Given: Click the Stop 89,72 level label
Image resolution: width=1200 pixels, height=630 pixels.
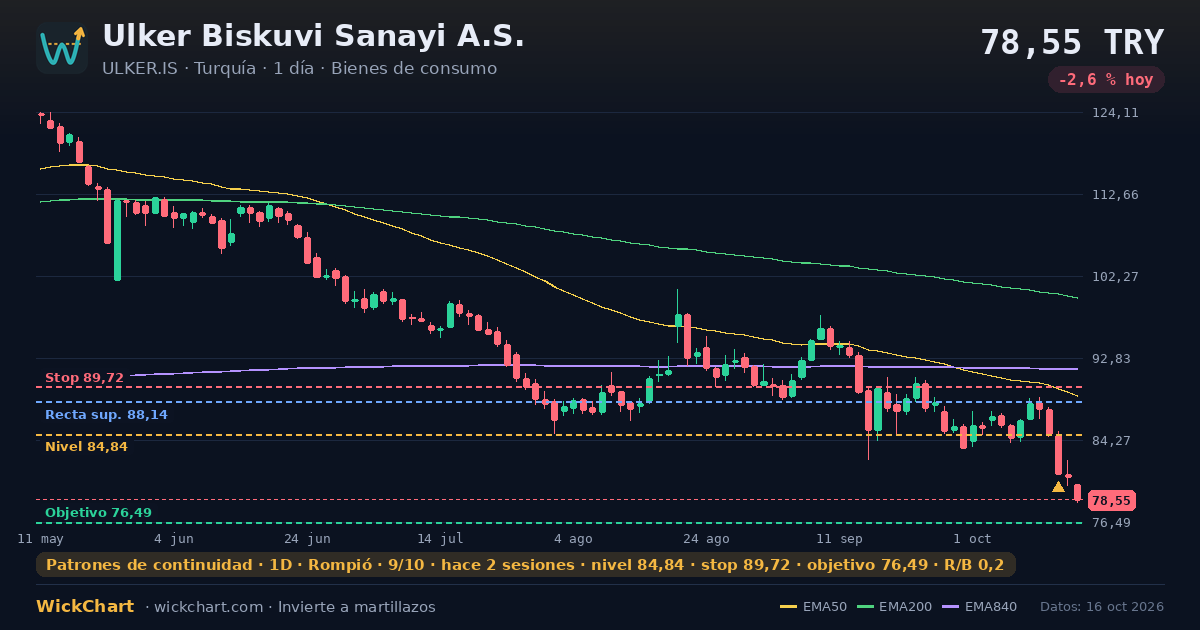Looking at the screenshot, I should [84, 378].
